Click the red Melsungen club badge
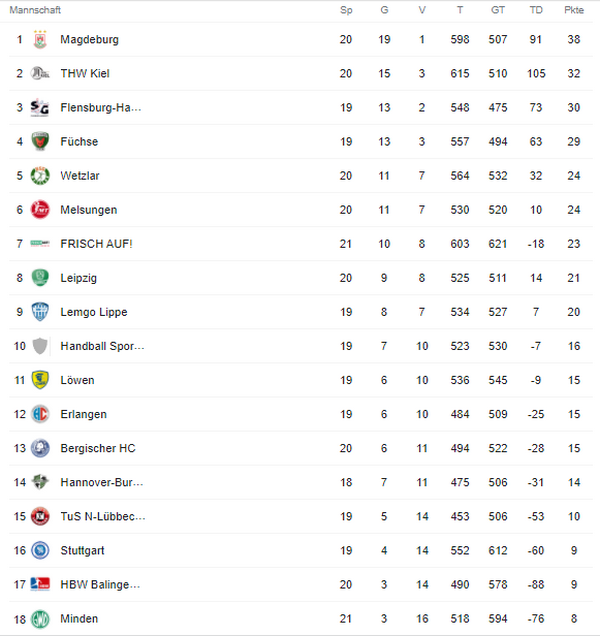Image resolution: width=600 pixels, height=636 pixels. pyautogui.click(x=40, y=210)
